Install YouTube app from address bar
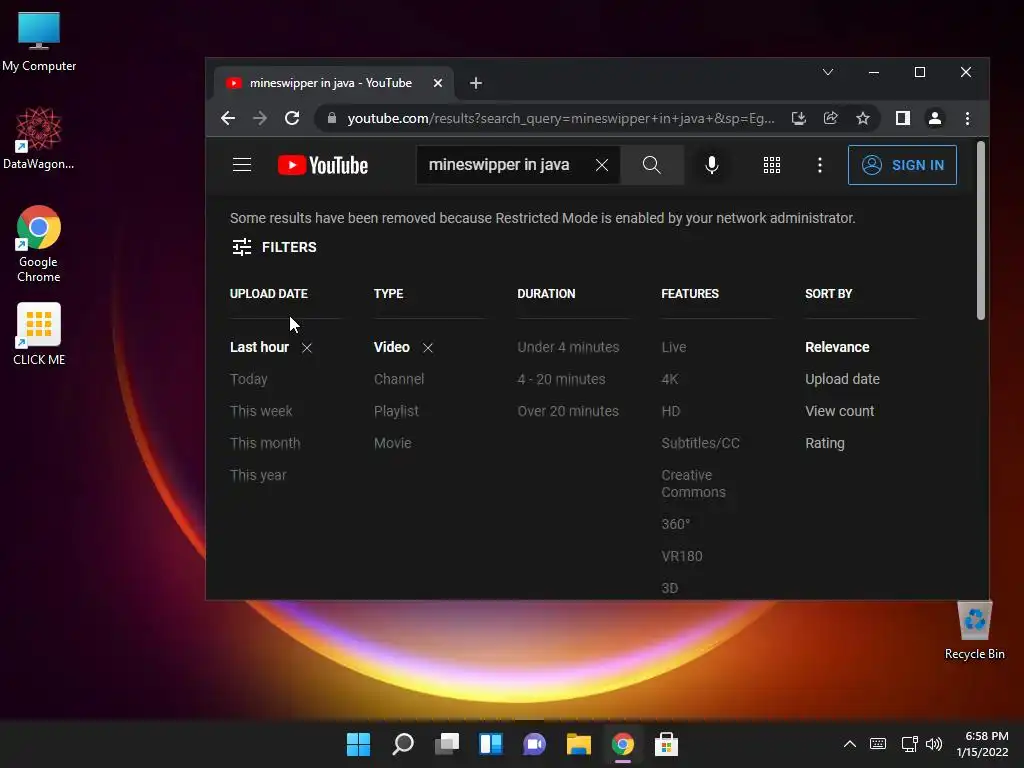Screen dimensions: 1024x768 (x=798, y=118)
